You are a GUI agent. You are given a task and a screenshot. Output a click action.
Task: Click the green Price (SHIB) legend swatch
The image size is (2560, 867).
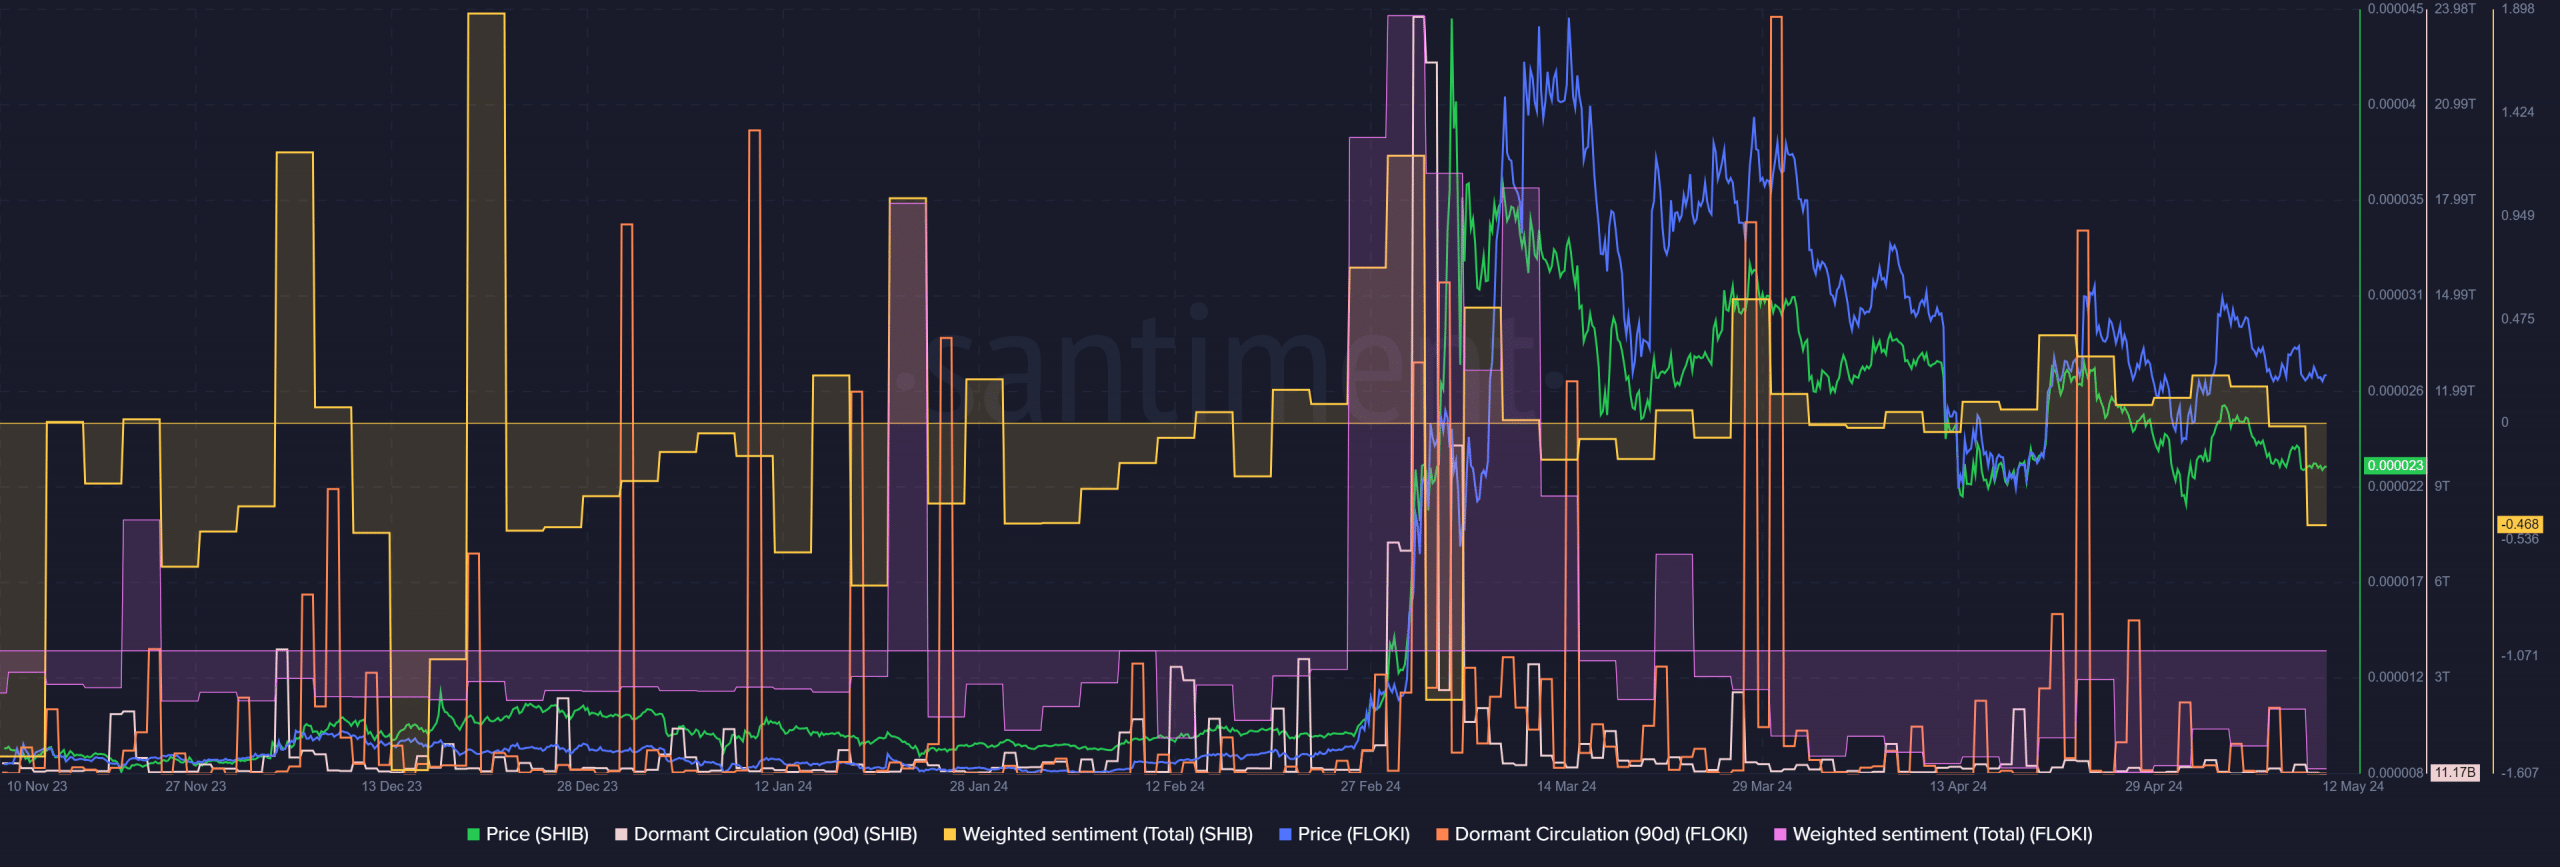(x=474, y=834)
